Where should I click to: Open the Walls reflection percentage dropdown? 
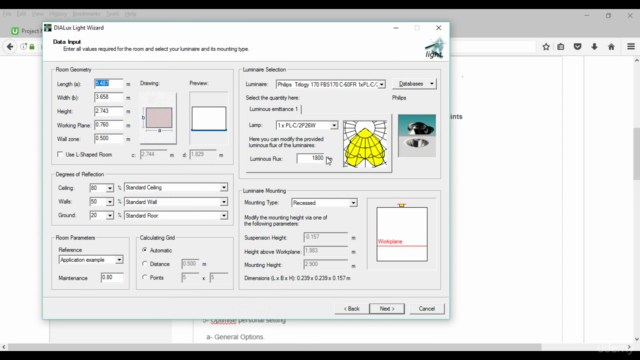tap(109, 202)
